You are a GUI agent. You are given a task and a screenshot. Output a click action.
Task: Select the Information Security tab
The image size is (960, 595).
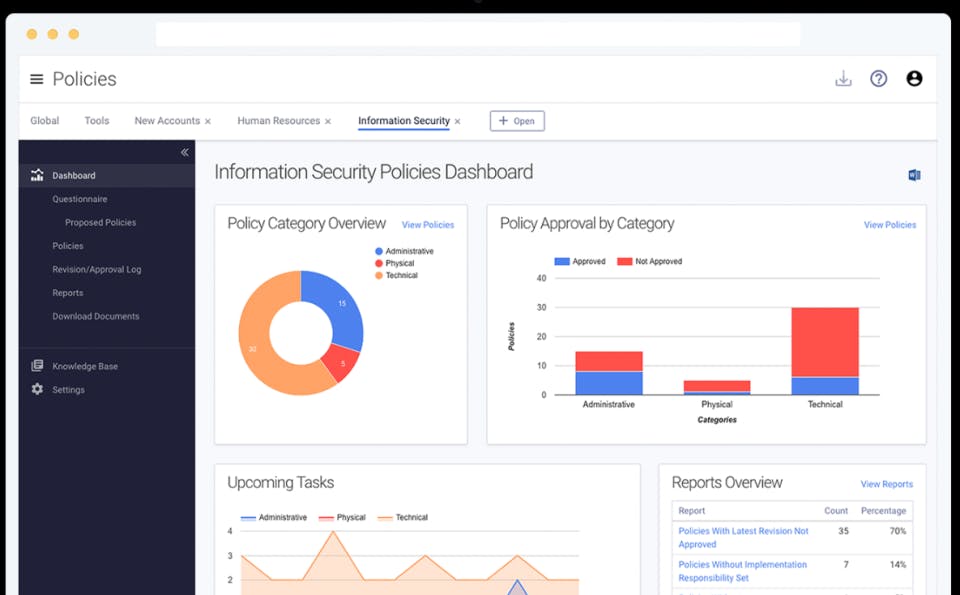404,121
